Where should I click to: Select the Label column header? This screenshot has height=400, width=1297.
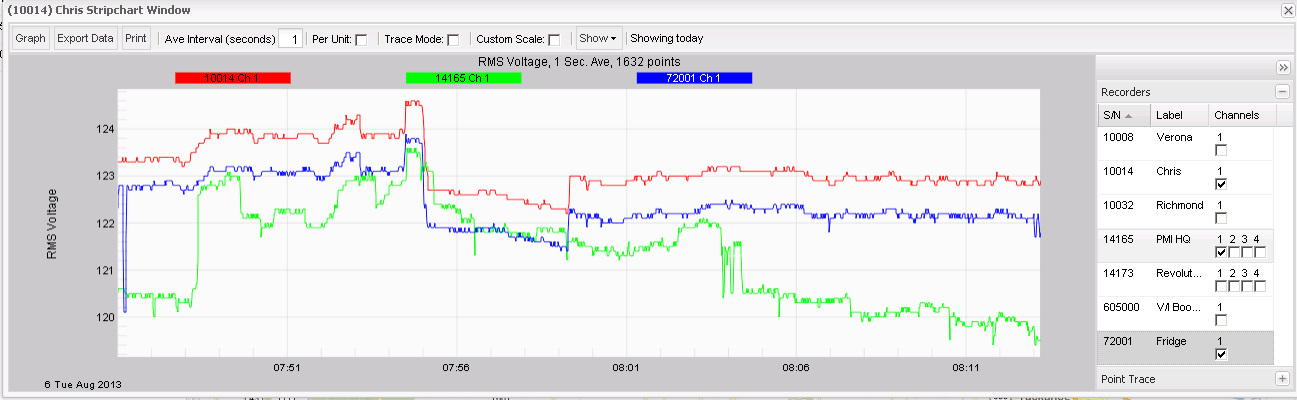[x=1169, y=115]
